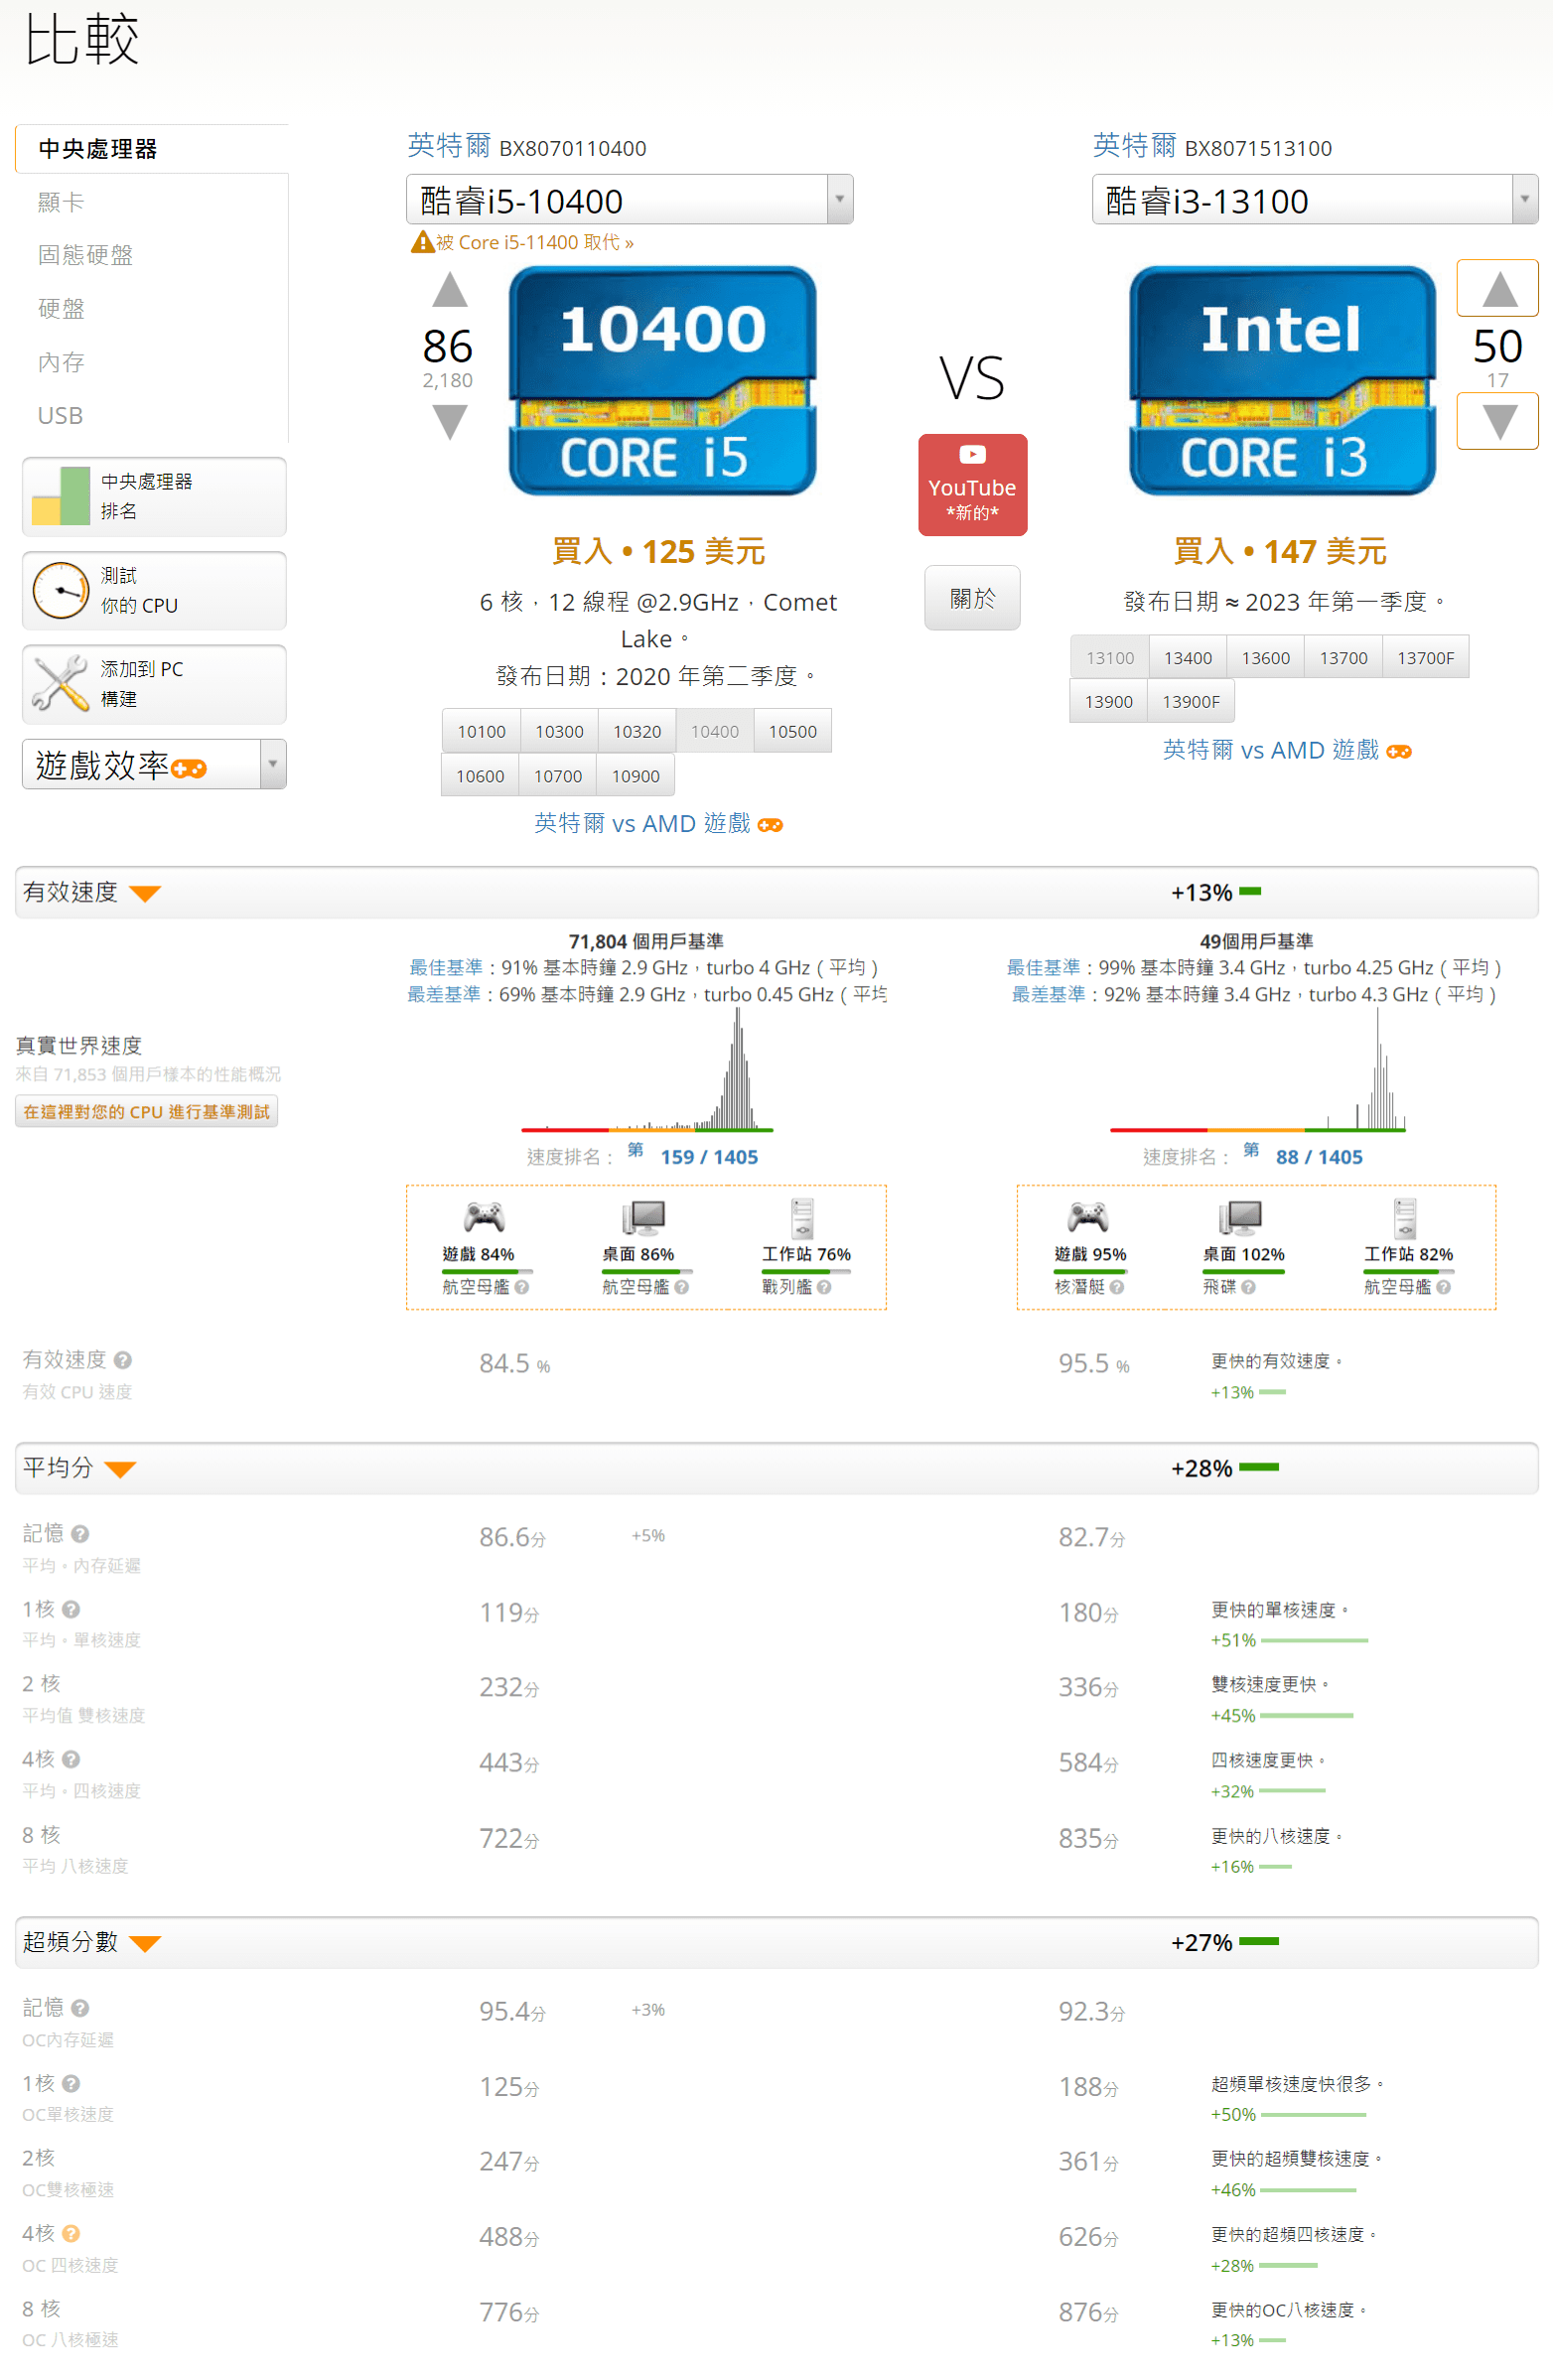Click the i5-10400 desktop 86% monitor icon

point(643,1217)
